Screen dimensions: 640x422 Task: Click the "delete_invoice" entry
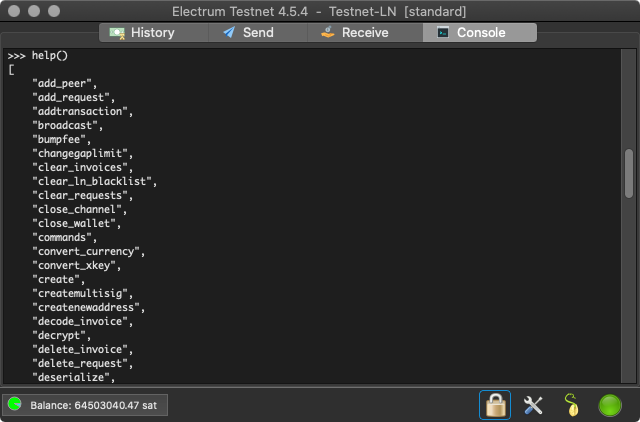click(82, 349)
